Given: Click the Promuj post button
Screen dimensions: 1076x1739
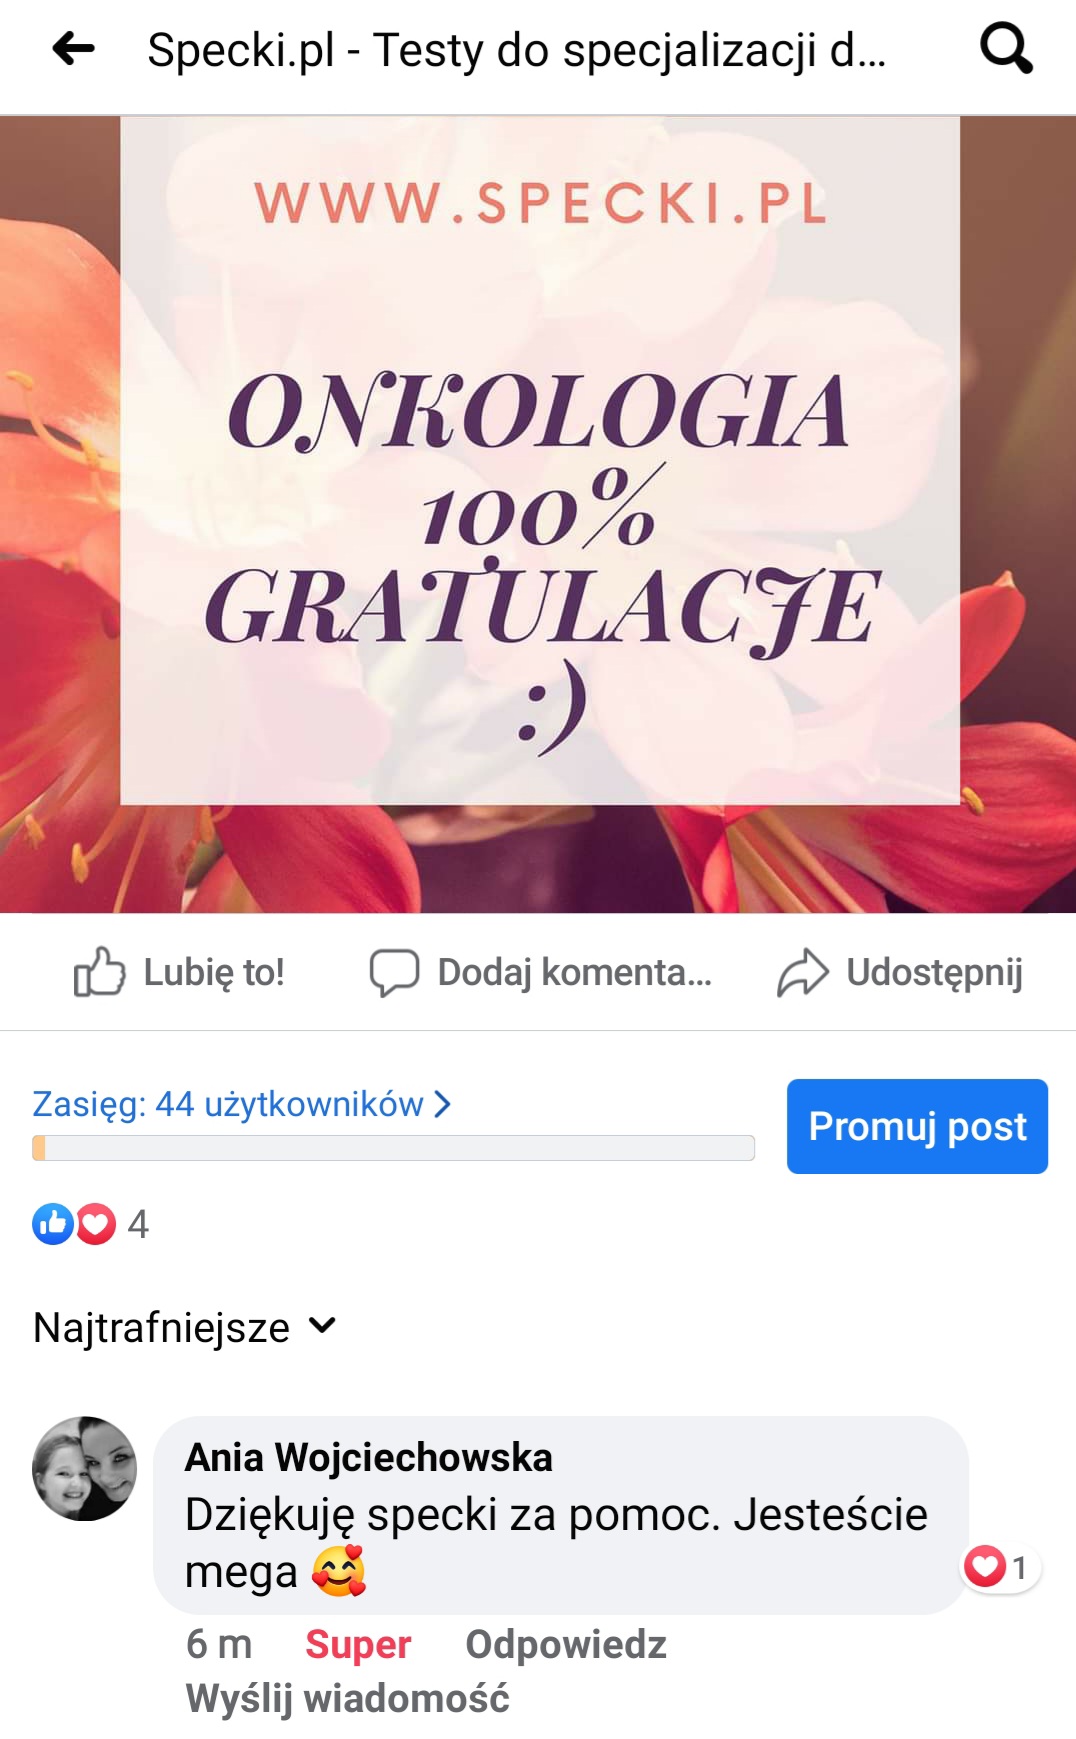Looking at the screenshot, I should coord(917,1126).
